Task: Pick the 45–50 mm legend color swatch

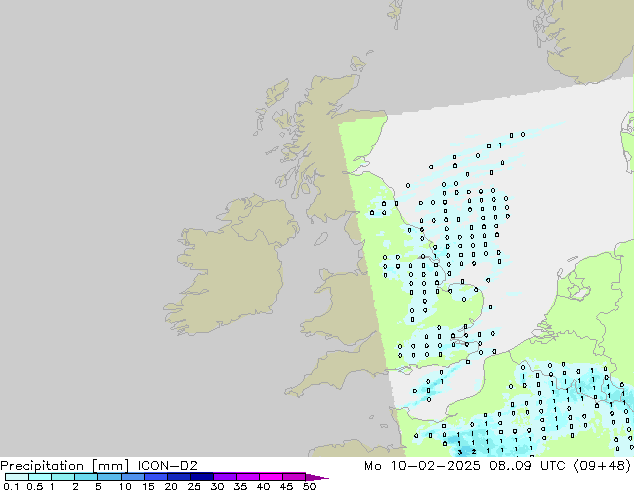Action: (x=294, y=477)
